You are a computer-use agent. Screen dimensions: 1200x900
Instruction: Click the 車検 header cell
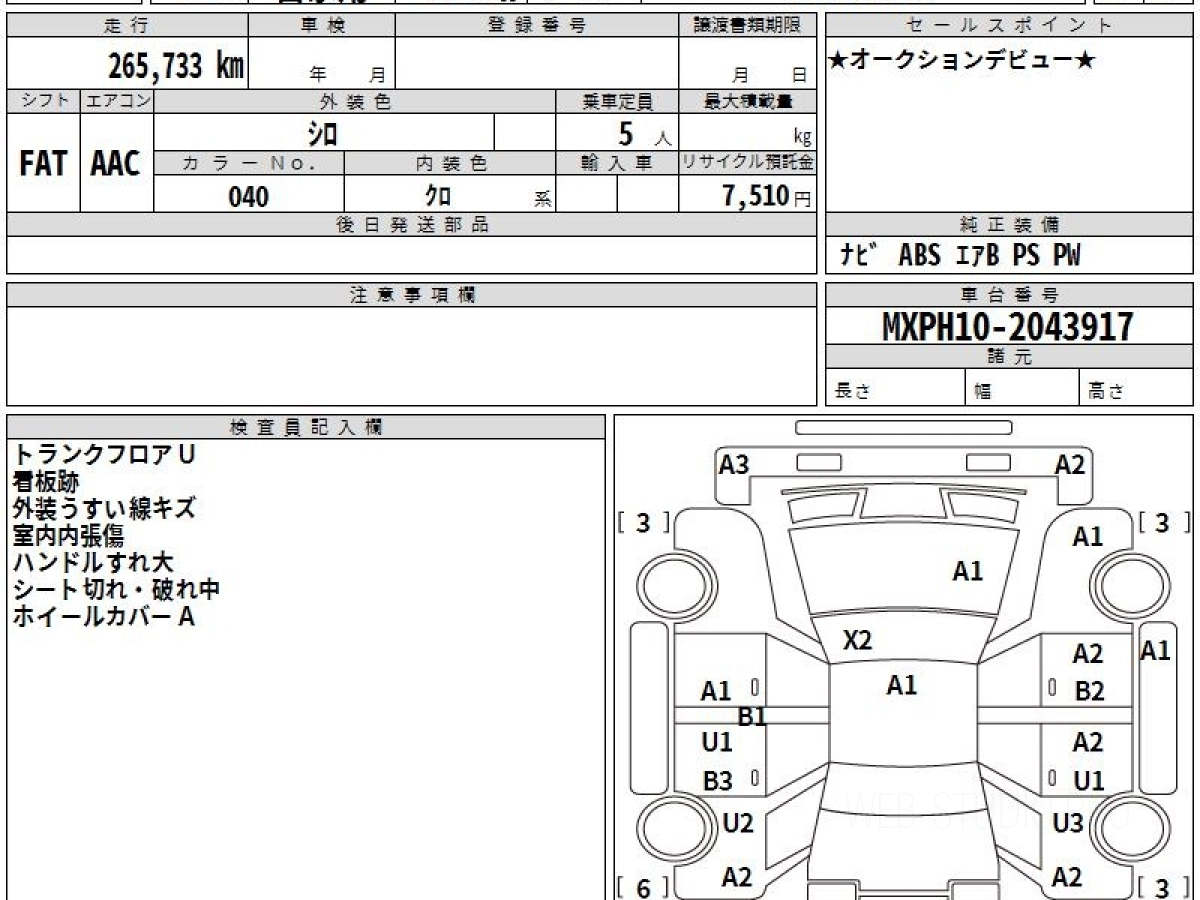pyautogui.click(x=322, y=26)
